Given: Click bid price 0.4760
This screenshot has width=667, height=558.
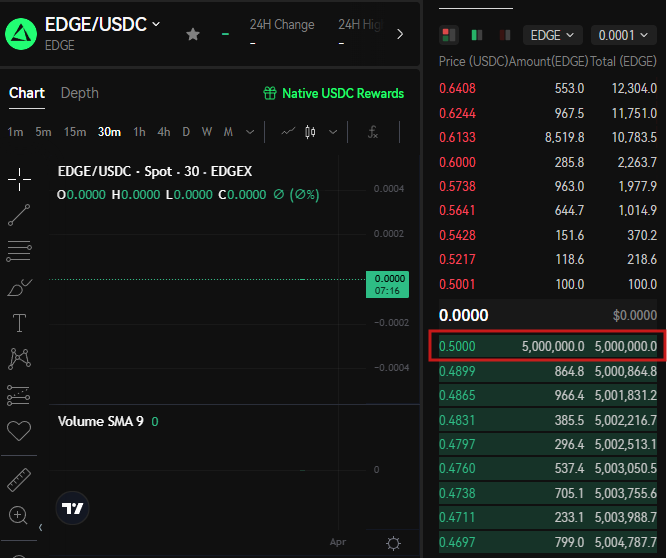Looking at the screenshot, I should coord(457,469).
